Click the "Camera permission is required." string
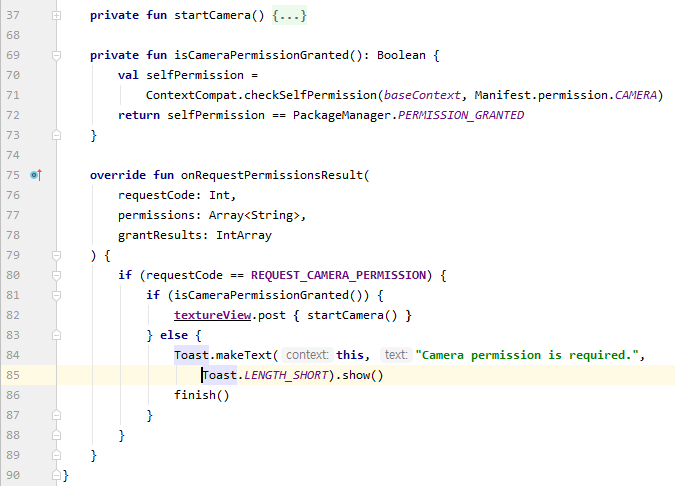The width and height of the screenshot is (675, 486). (530, 355)
